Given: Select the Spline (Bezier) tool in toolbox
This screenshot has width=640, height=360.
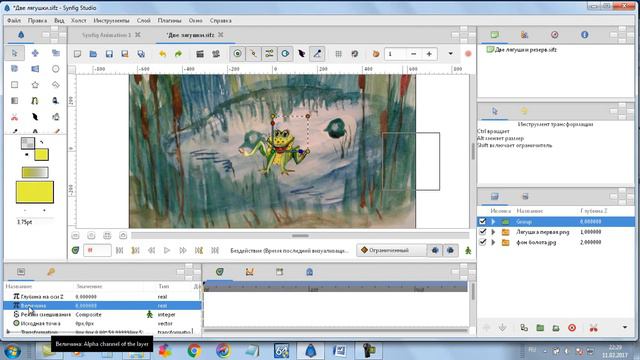Looking at the screenshot, I should click(x=35, y=101).
